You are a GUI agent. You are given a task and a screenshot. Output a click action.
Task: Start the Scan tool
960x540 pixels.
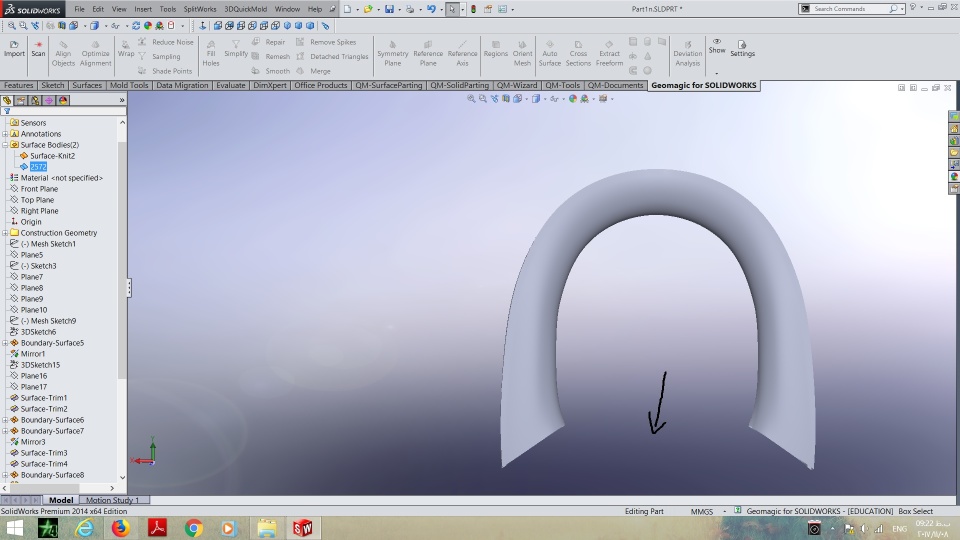[x=38, y=48]
